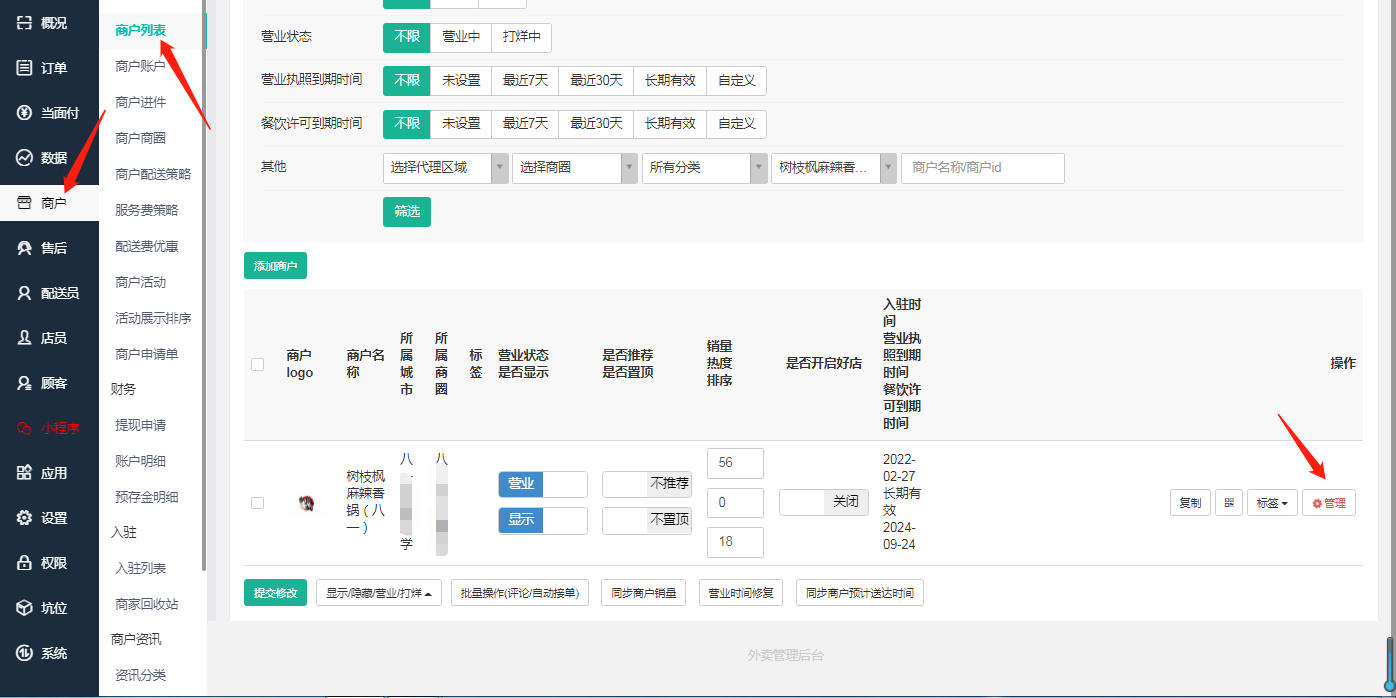Open the 权限 lock icon in sidebar
Viewport: 1396px width, 698px height.
coord(25,563)
